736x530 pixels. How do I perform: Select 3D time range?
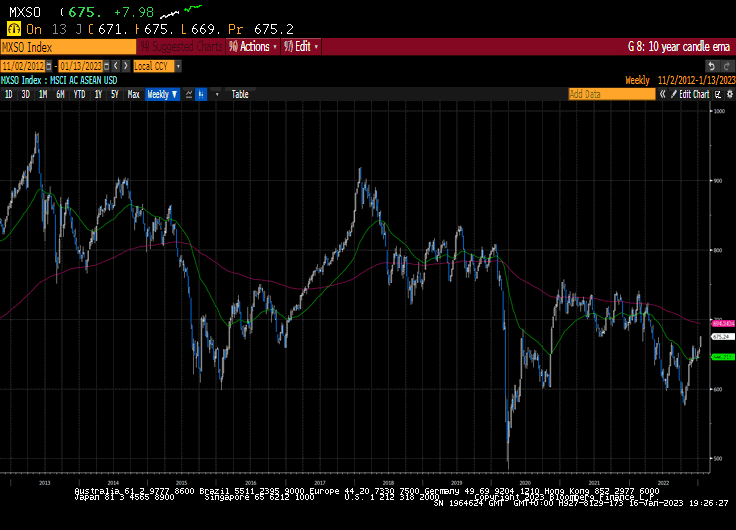(x=25, y=94)
